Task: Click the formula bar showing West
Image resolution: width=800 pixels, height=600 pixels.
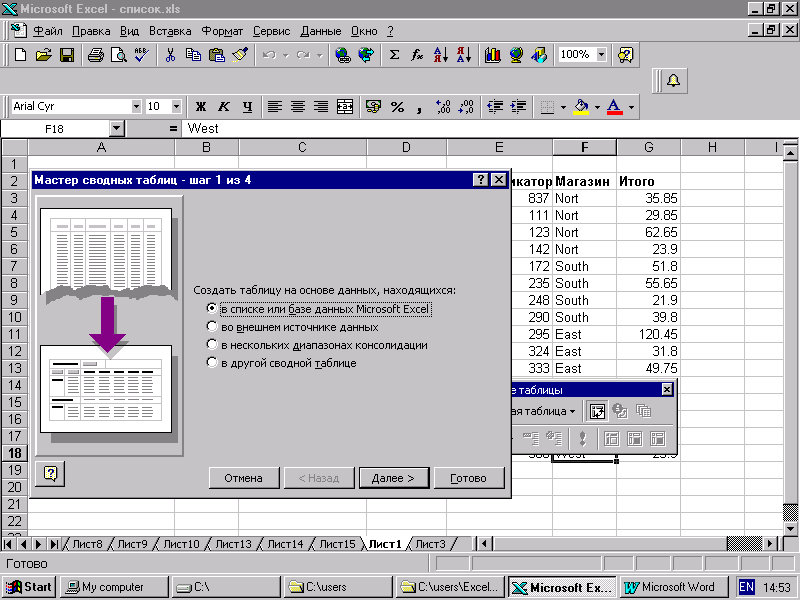Action: click(490, 129)
